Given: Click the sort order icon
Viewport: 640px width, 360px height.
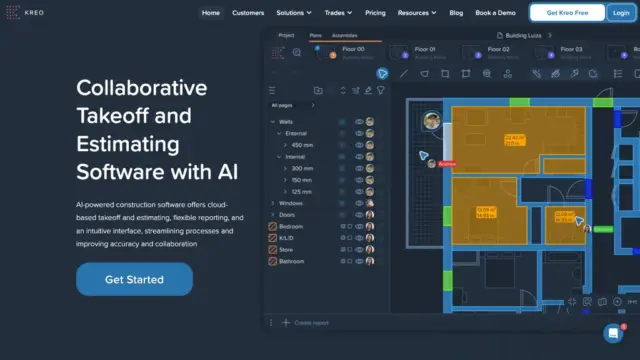Looking at the screenshot, I should coord(356,91).
